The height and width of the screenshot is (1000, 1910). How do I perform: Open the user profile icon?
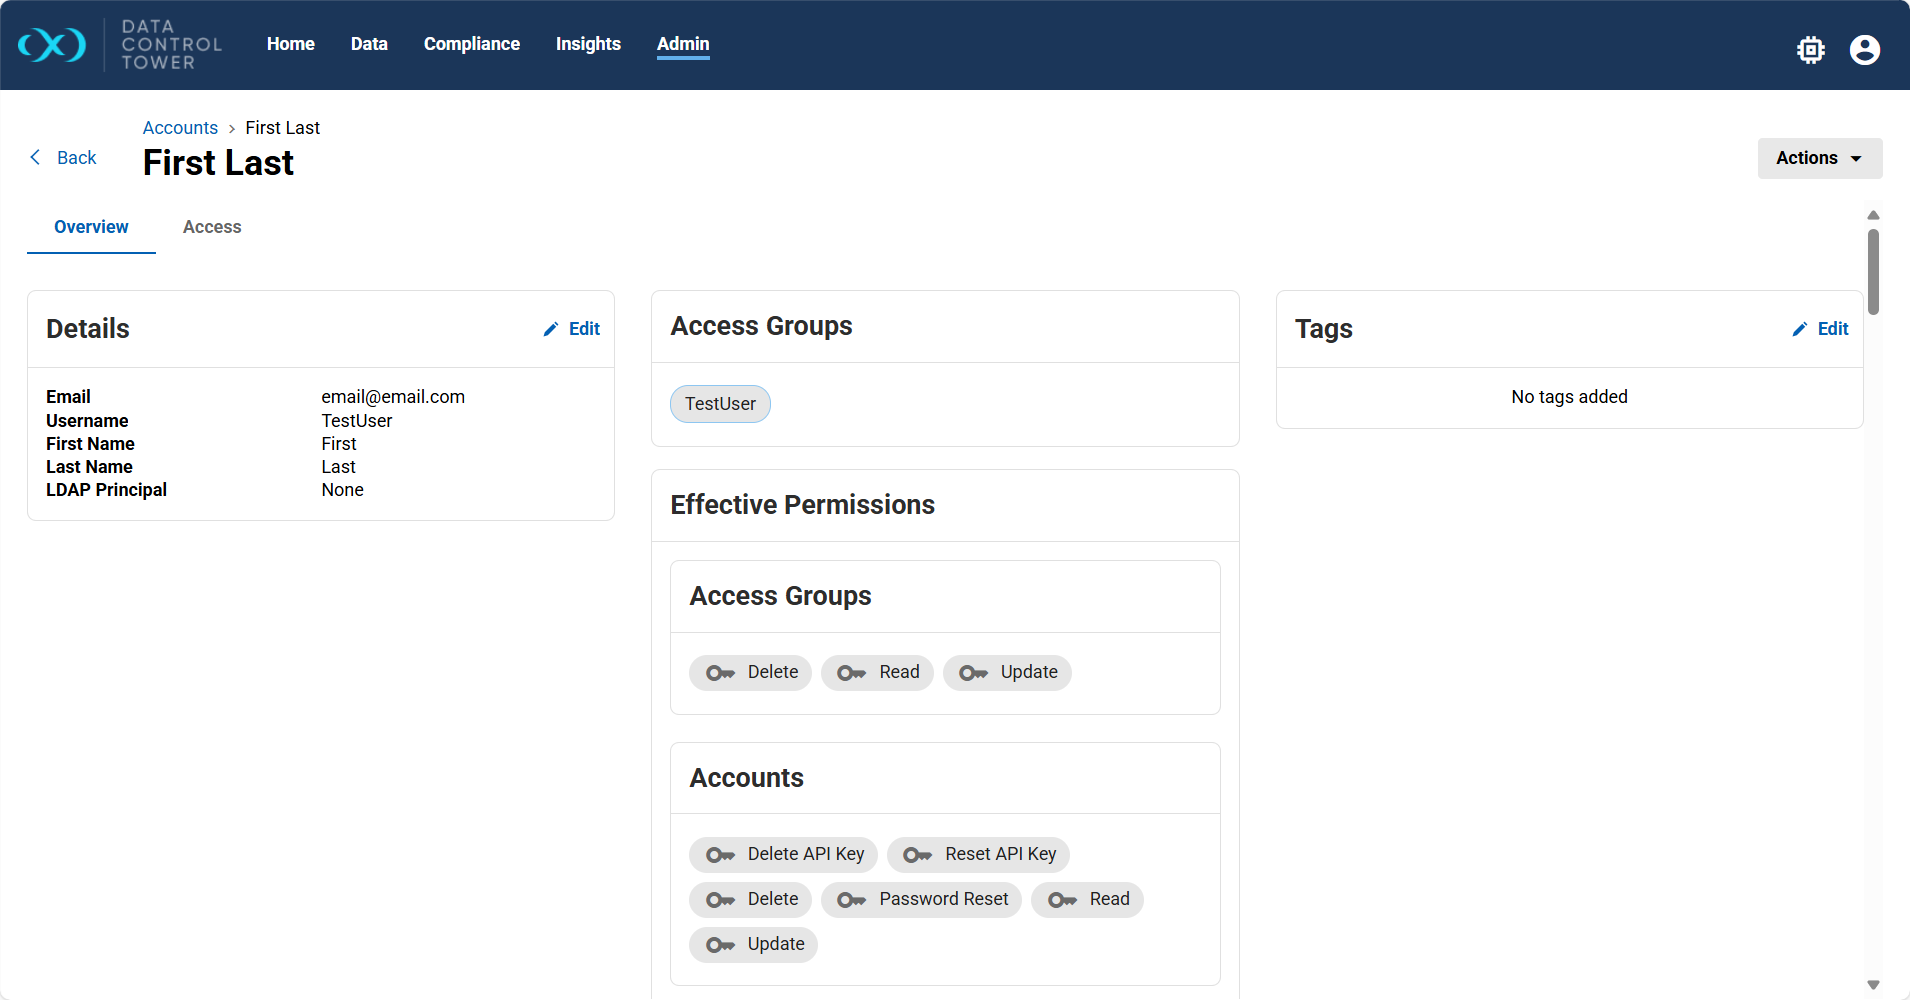click(1864, 50)
